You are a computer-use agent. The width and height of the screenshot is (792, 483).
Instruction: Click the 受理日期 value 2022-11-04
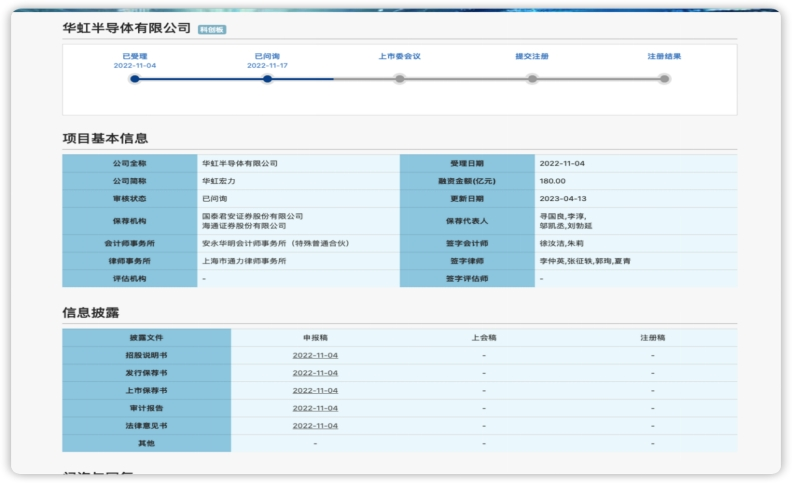click(x=562, y=163)
